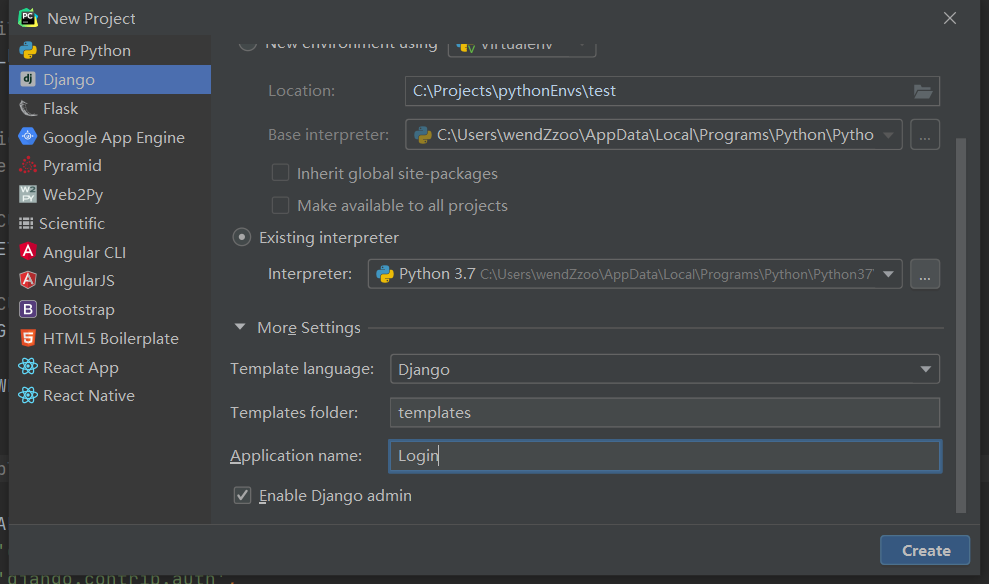Choose the New environment using radio button
The image size is (989, 584).
coord(248,44)
